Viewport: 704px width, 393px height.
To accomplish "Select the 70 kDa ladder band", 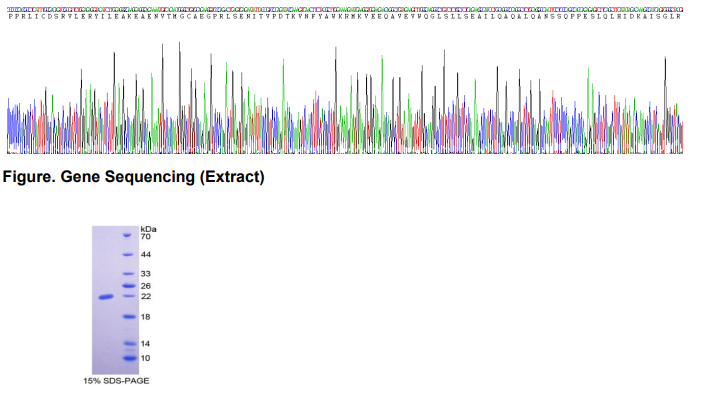I will (128, 235).
